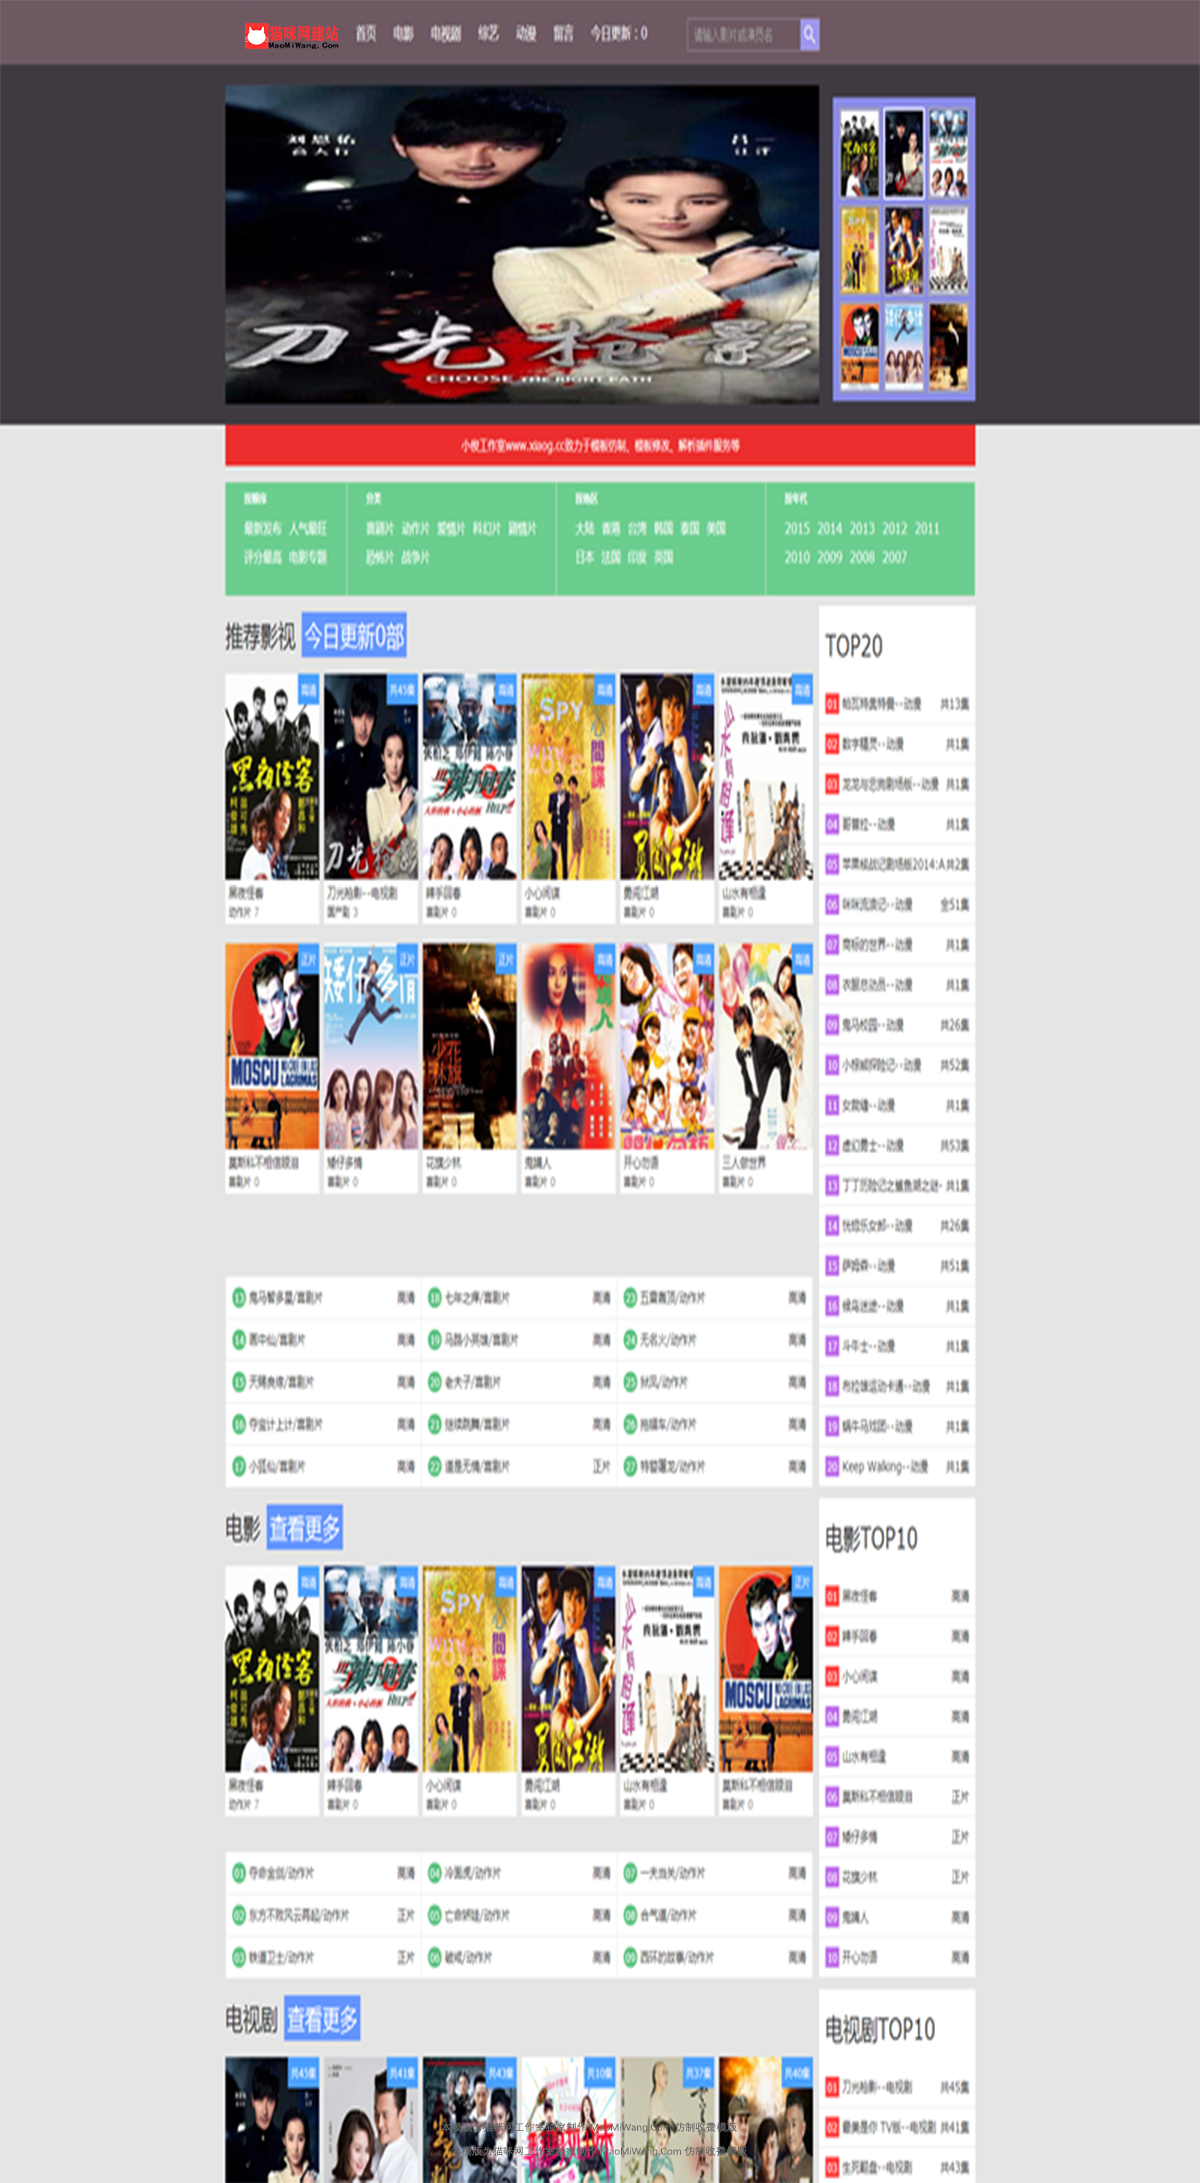Filter by year 2011
Screen dimensions: 1200x2183
927,528
